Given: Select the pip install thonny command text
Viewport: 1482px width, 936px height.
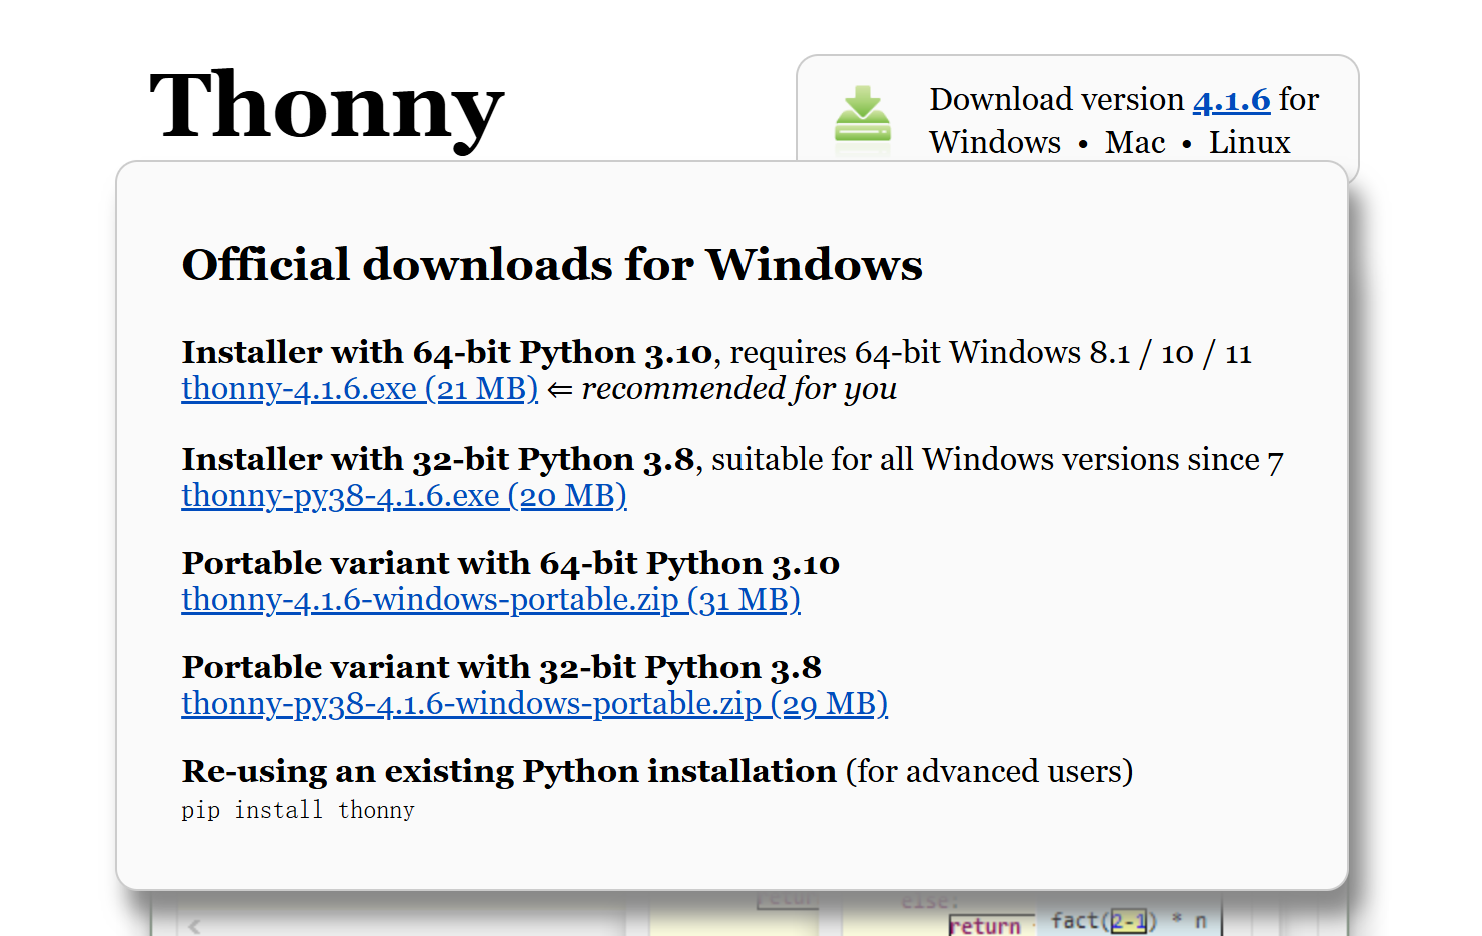Looking at the screenshot, I should tap(297, 810).
